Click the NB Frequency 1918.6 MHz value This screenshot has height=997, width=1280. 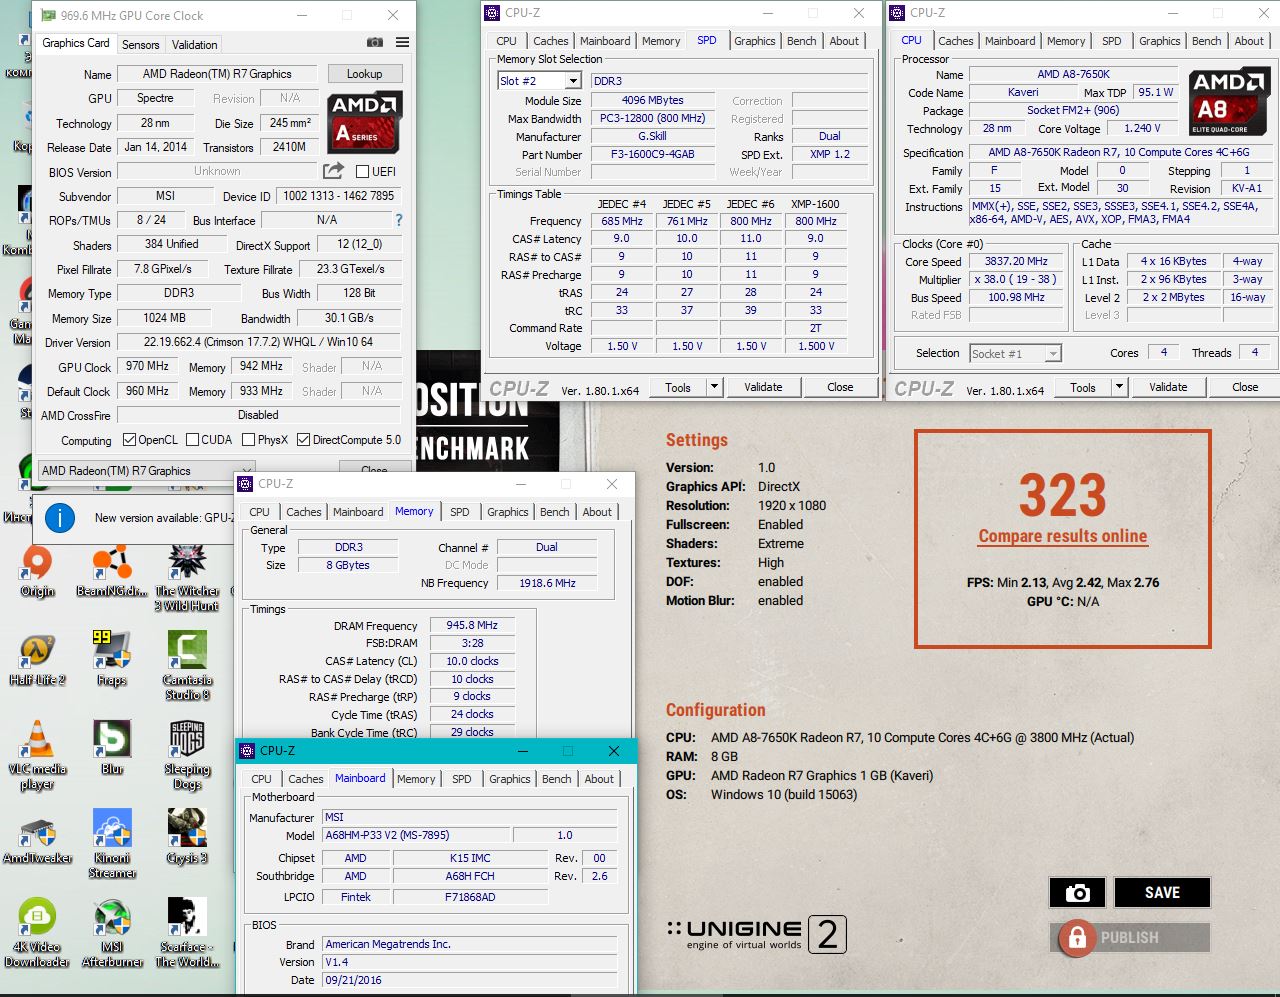coord(547,583)
